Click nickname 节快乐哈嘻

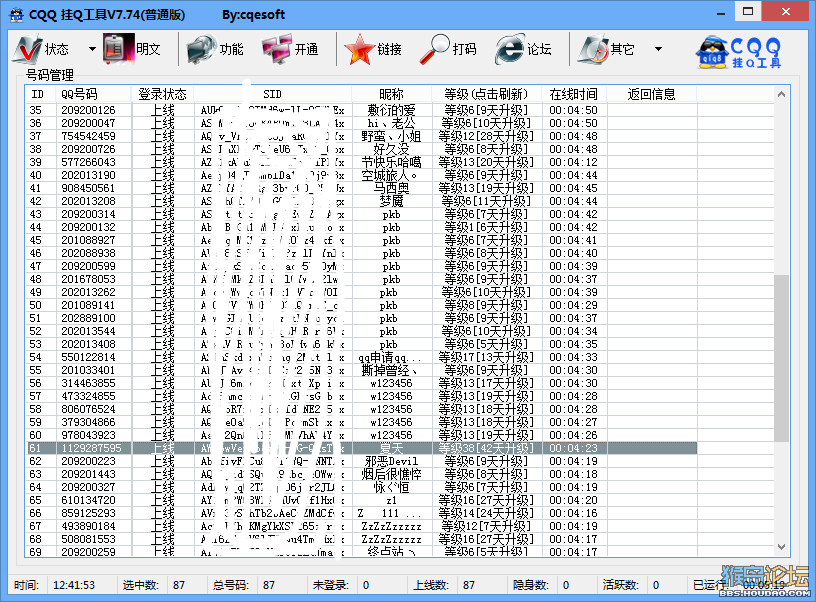point(391,162)
